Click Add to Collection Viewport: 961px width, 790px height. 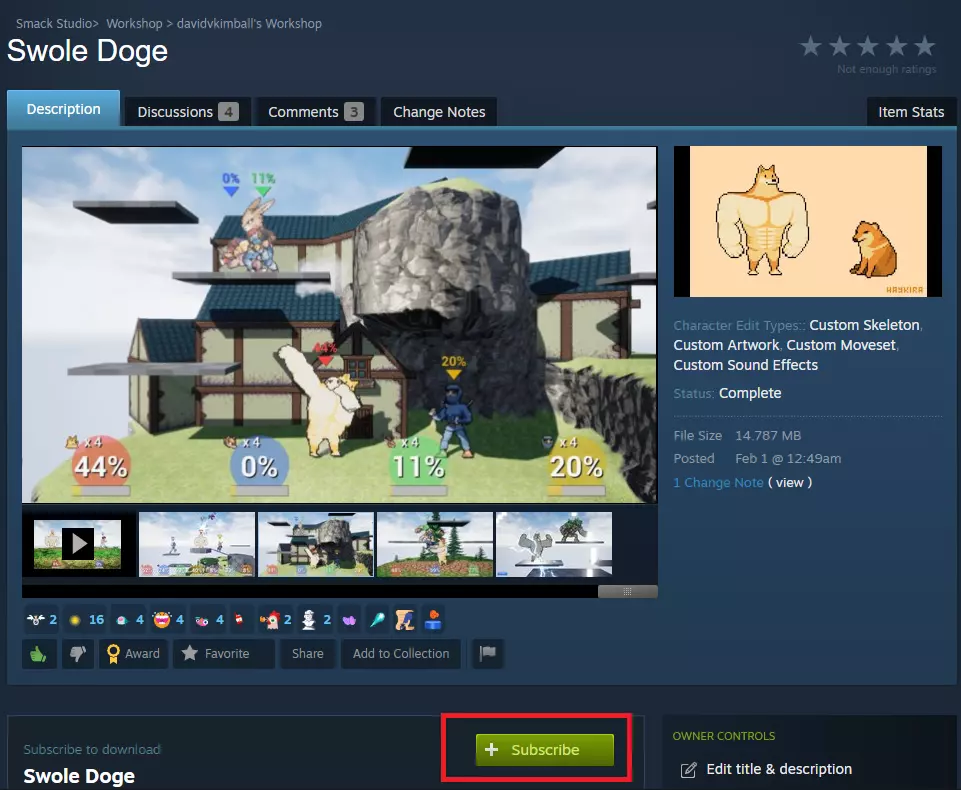coord(401,654)
